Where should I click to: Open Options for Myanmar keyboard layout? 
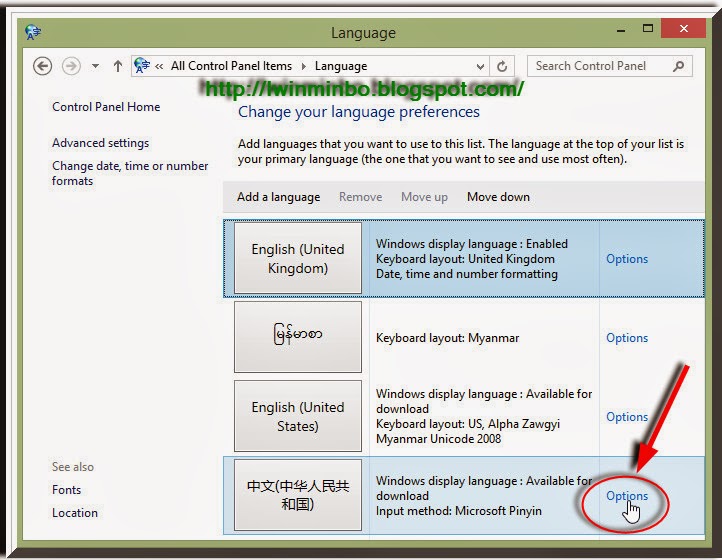click(x=627, y=338)
